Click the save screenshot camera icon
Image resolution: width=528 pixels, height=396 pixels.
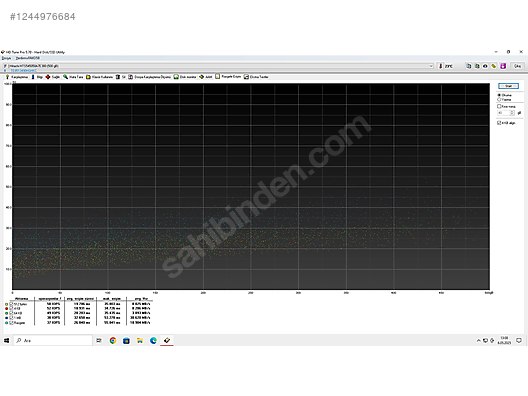pos(485,66)
